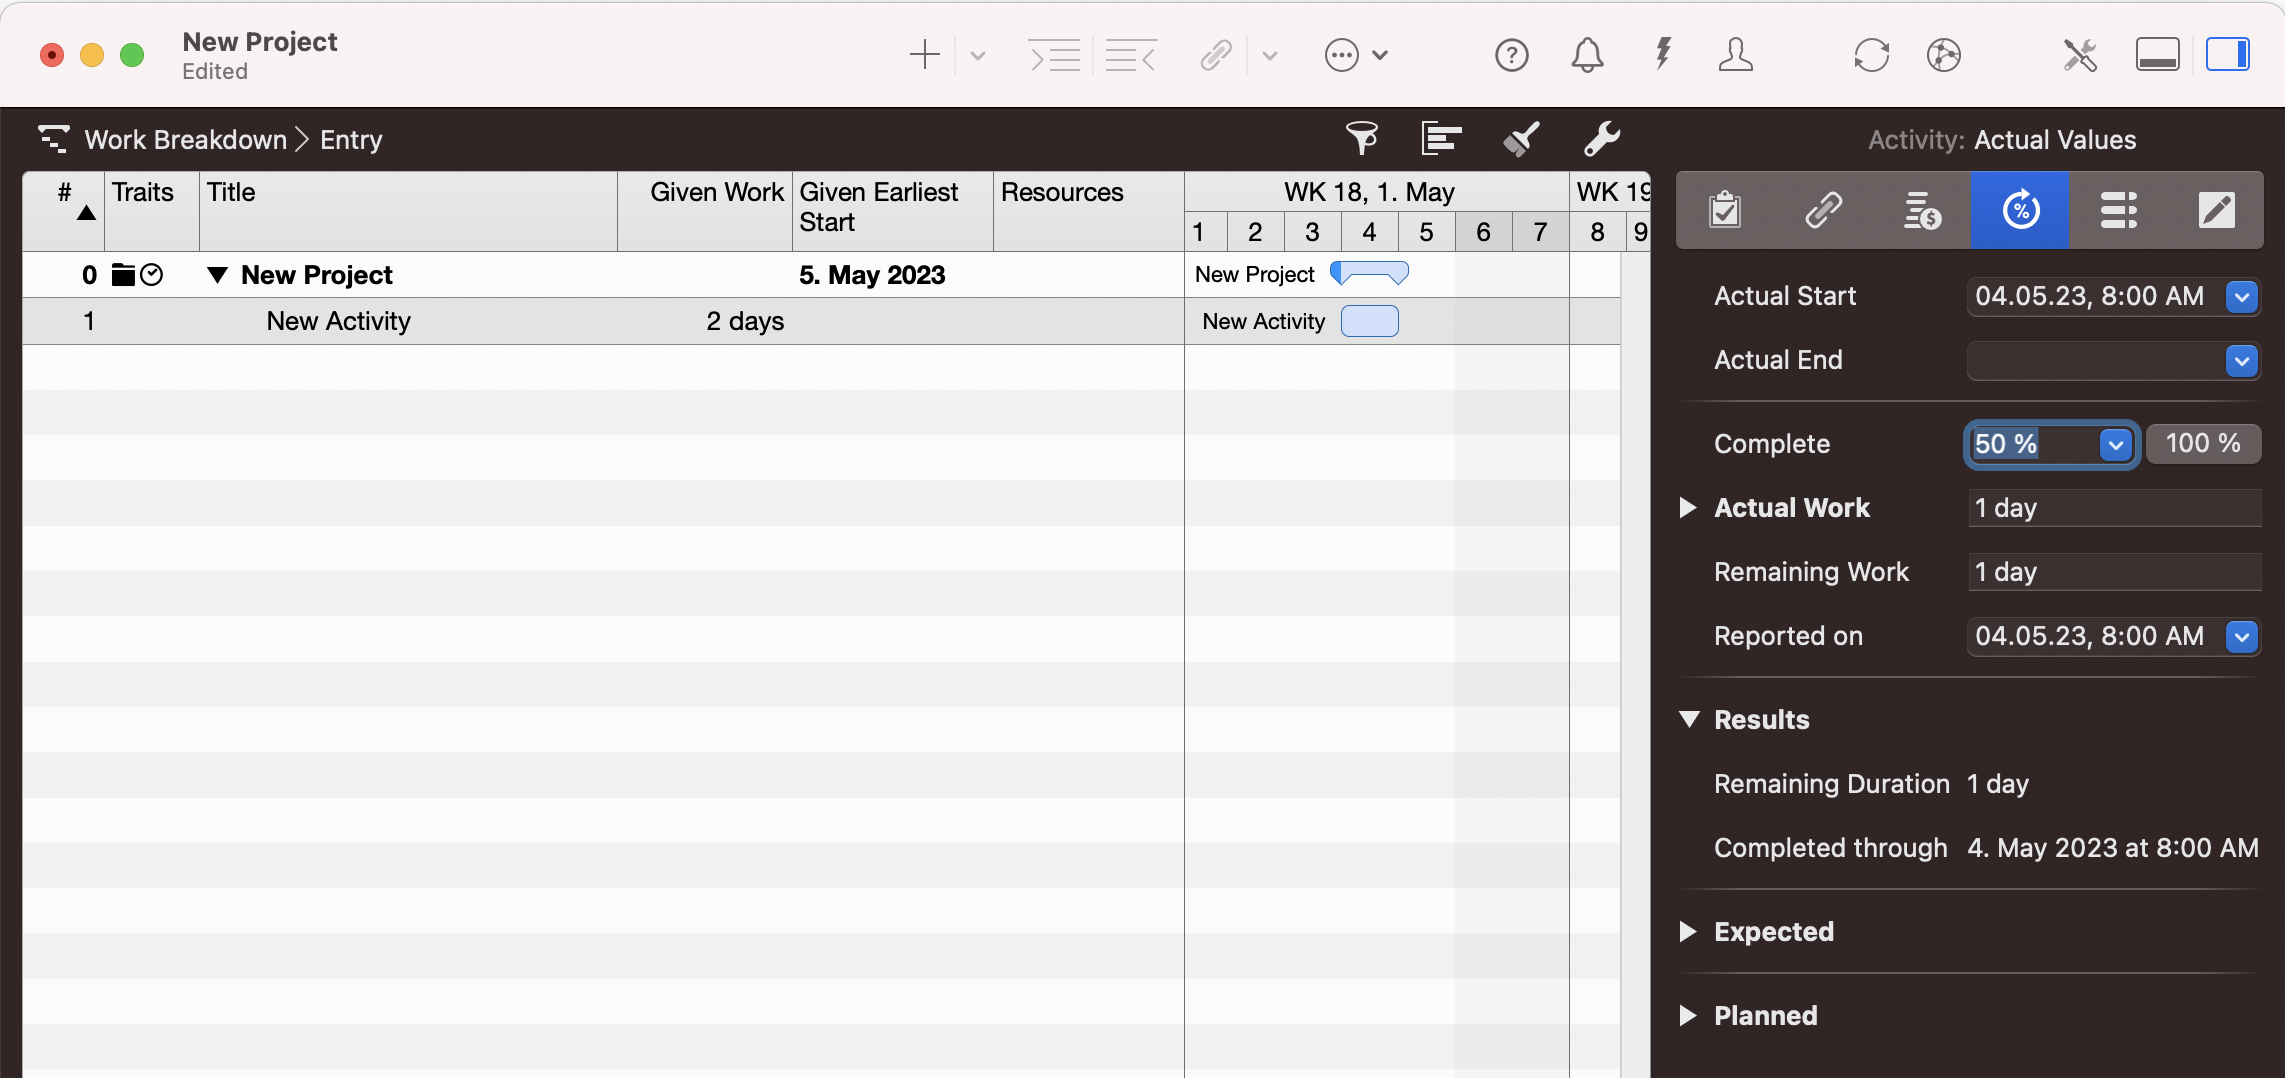Click the sync arrows icon
This screenshot has width=2285, height=1078.
coord(1871,55)
